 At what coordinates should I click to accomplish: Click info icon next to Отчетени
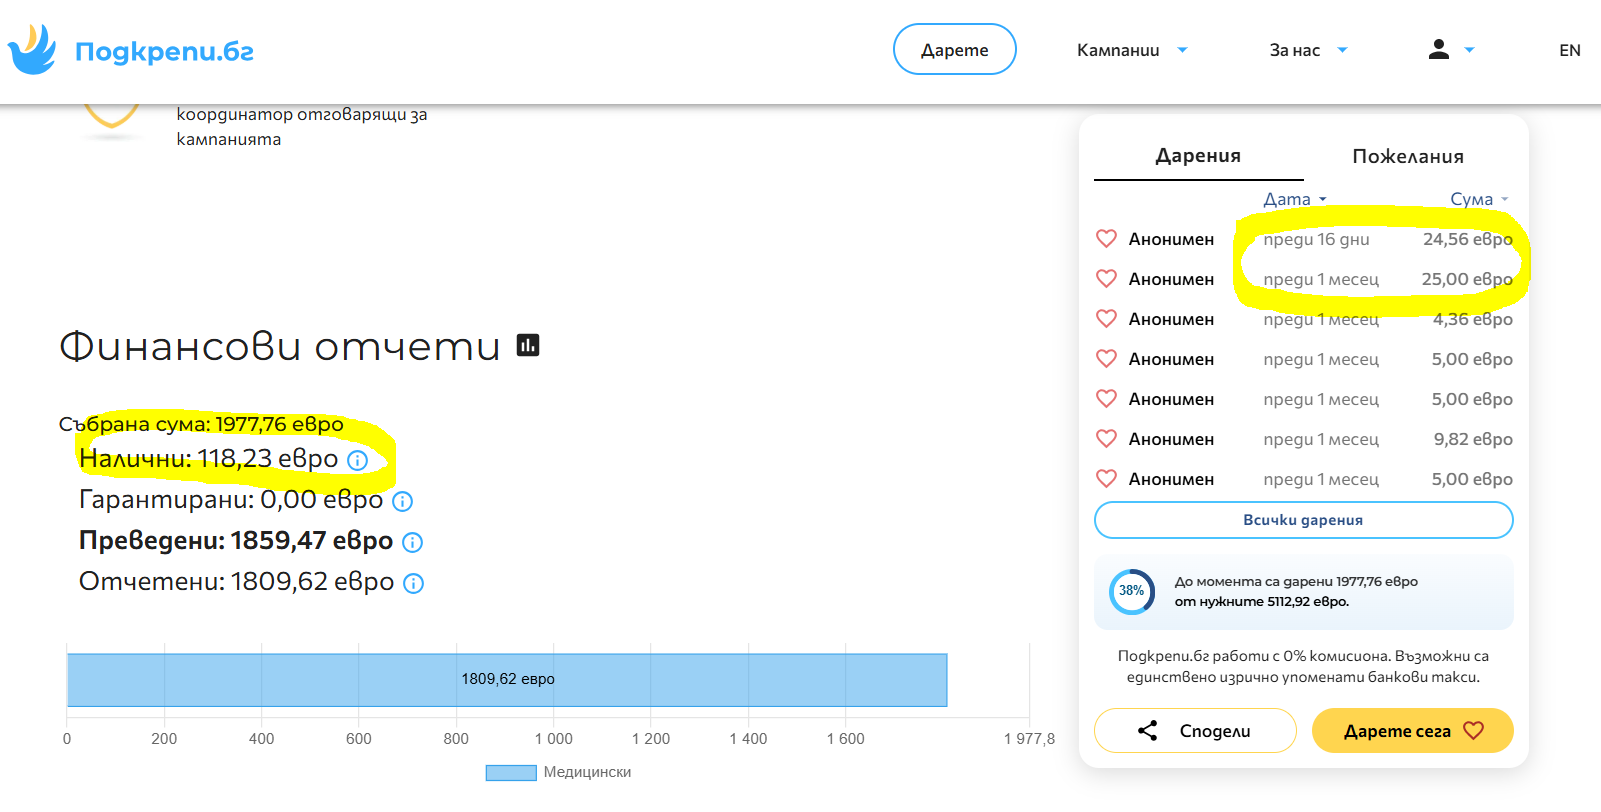pyautogui.click(x=413, y=583)
